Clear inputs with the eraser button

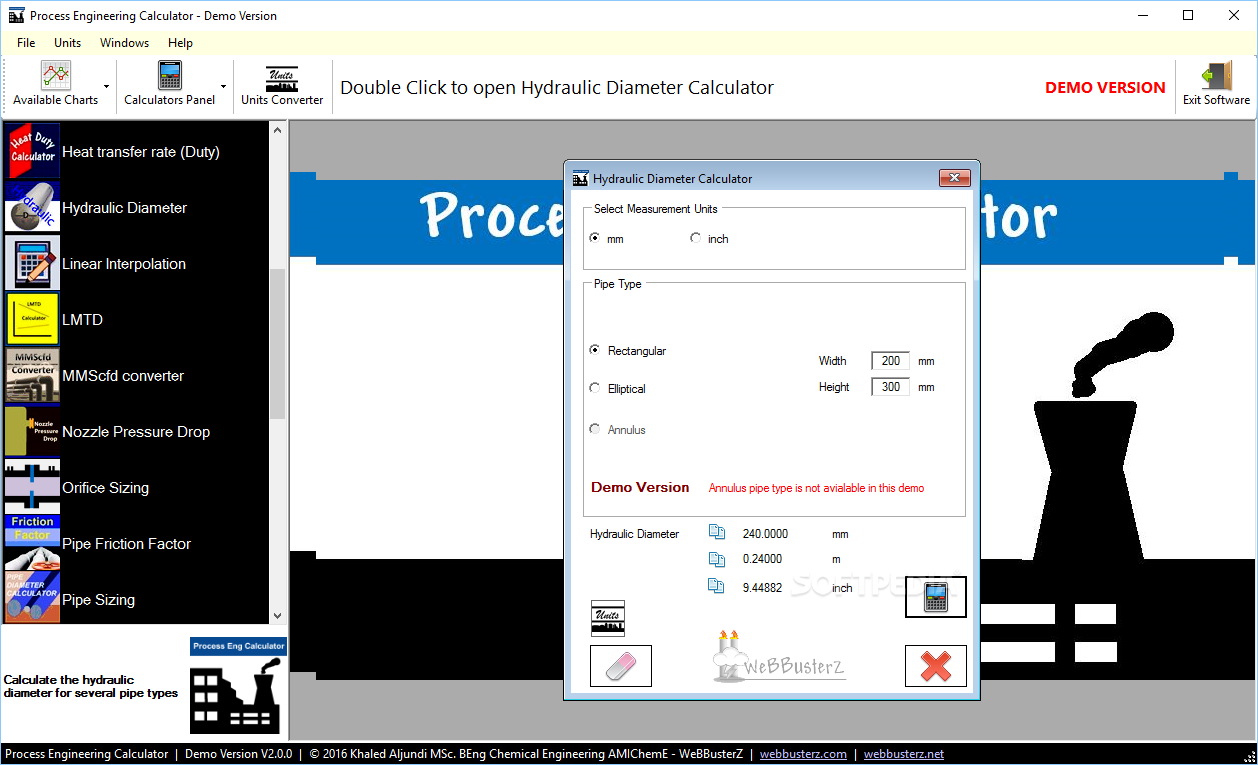pos(621,666)
